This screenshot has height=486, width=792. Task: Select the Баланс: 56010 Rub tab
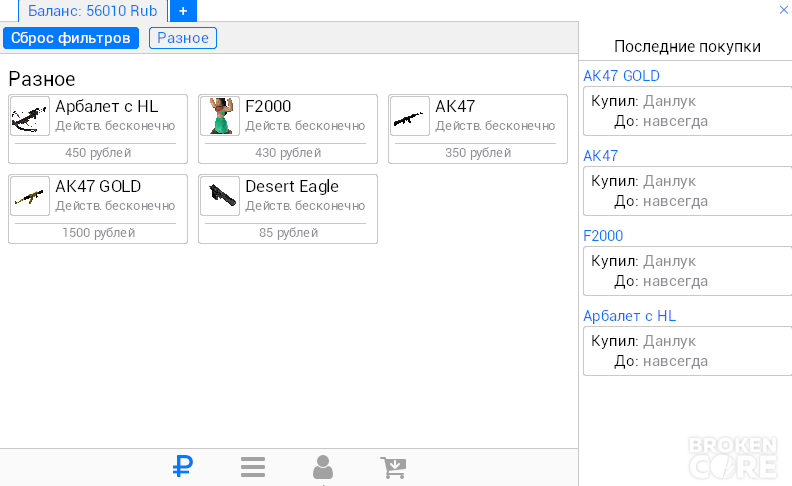(x=92, y=11)
